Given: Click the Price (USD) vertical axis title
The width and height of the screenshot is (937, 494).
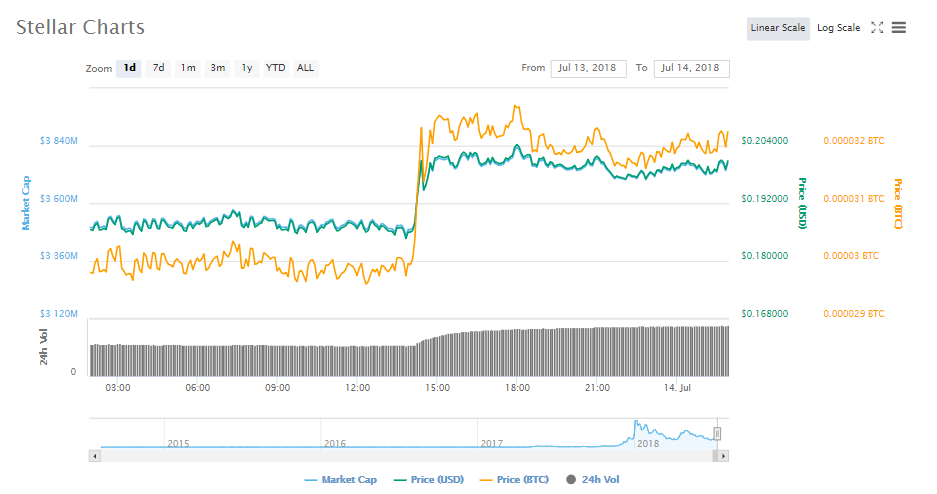Looking at the screenshot, I should click(803, 203).
